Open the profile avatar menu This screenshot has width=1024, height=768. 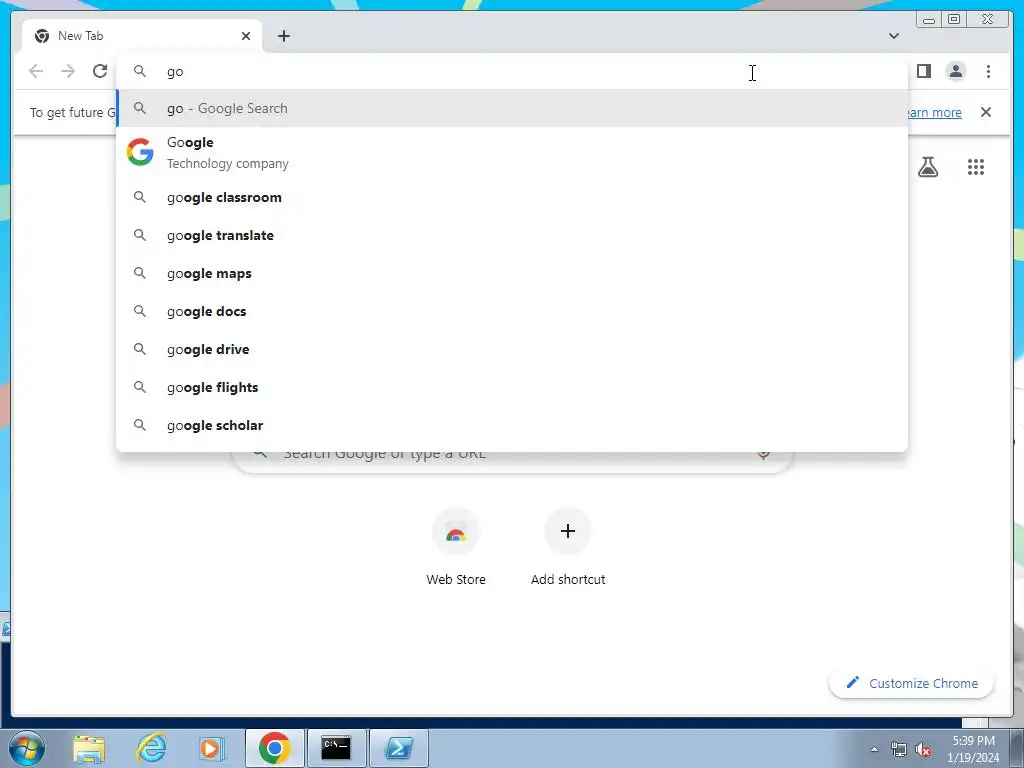[x=955, y=71]
